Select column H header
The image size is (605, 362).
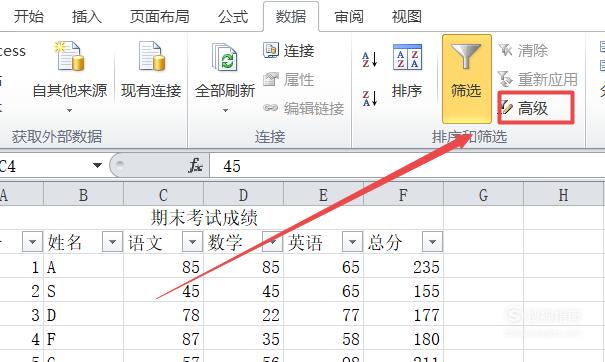point(564,195)
